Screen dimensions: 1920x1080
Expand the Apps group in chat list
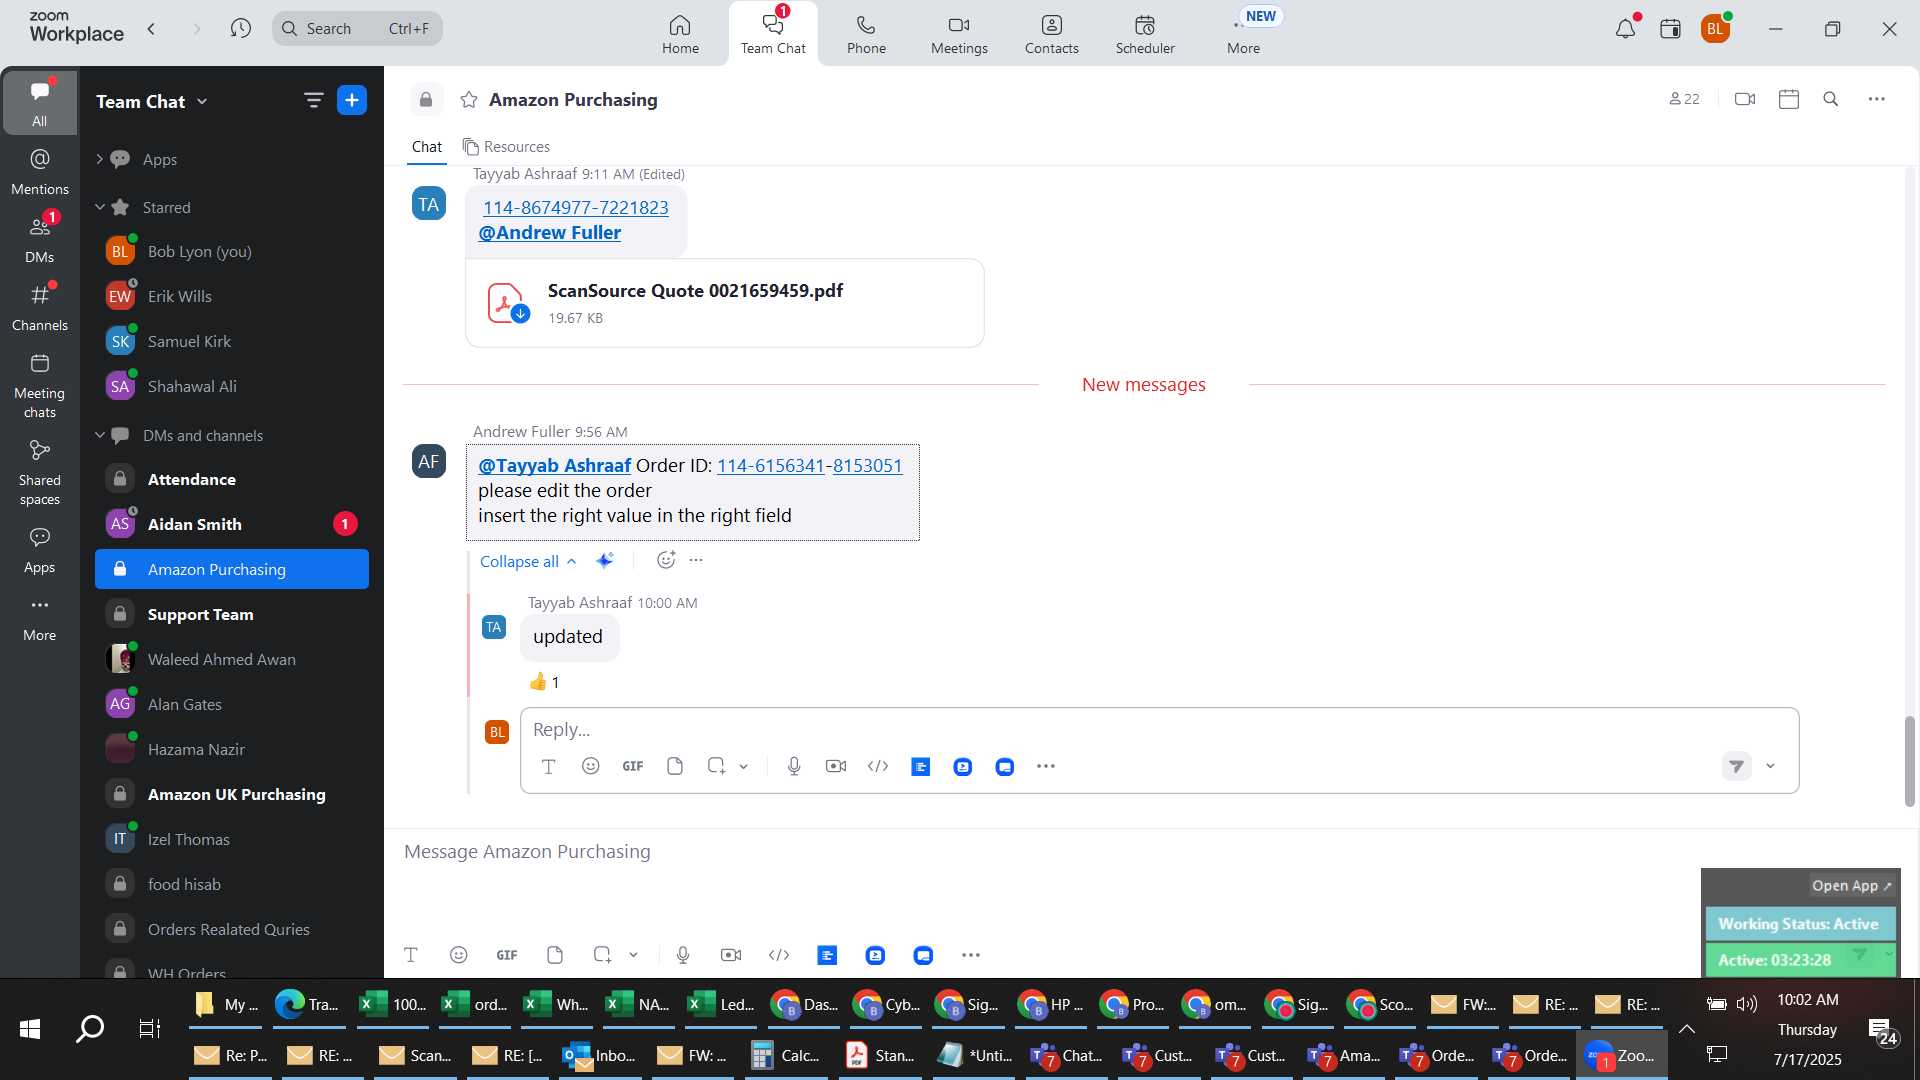[x=99, y=159]
